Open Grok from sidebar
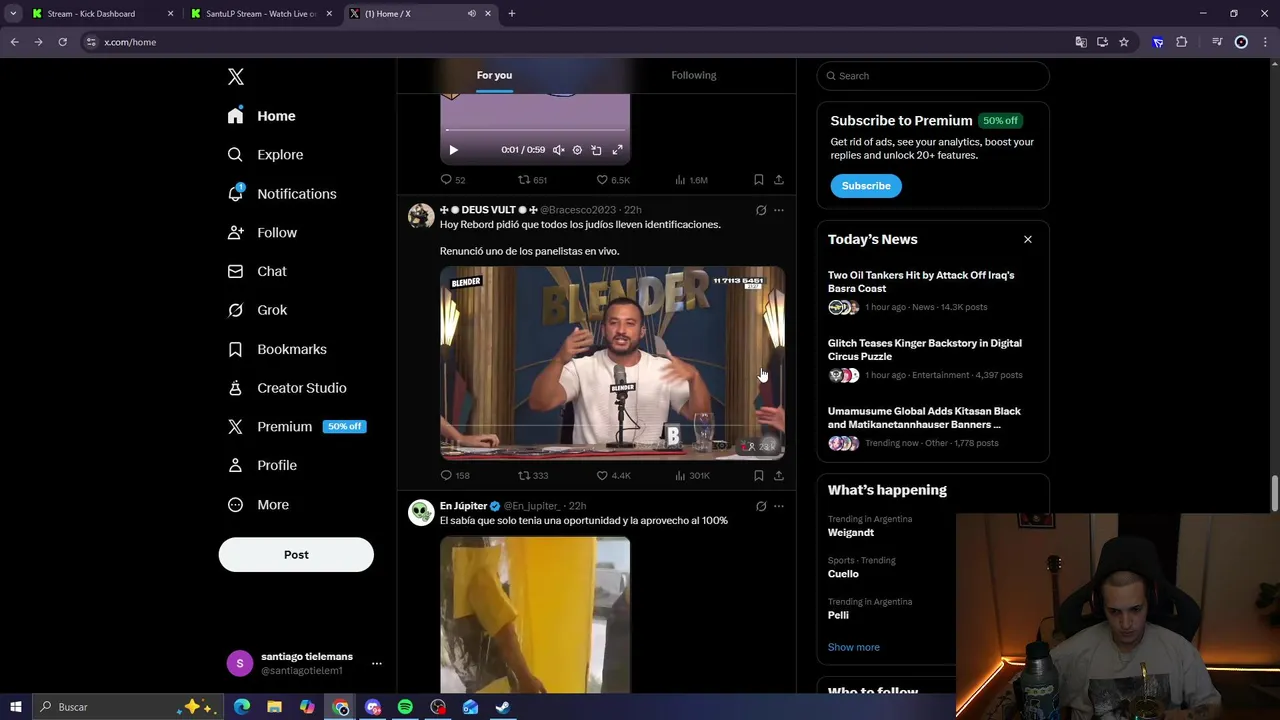Viewport: 1280px width, 720px height. [257, 310]
